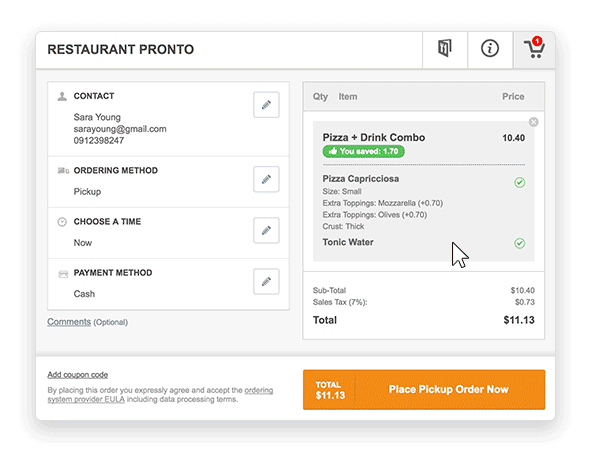Select the Cash payment method row
The width and height of the screenshot is (591, 463).
click(168, 284)
